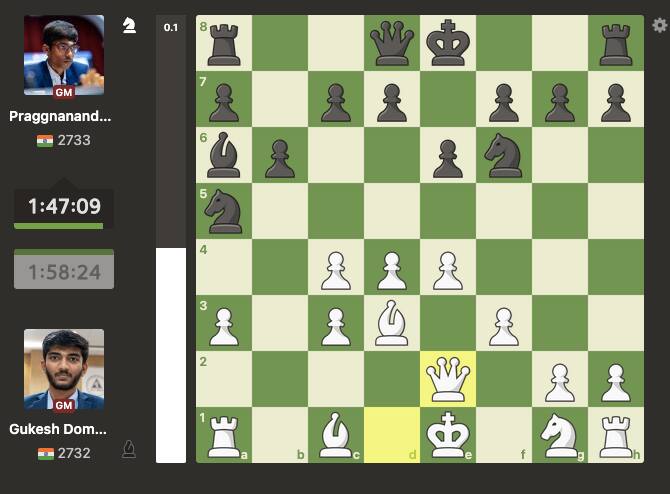Select the black king on e8
This screenshot has width=670, height=494.
coord(448,43)
